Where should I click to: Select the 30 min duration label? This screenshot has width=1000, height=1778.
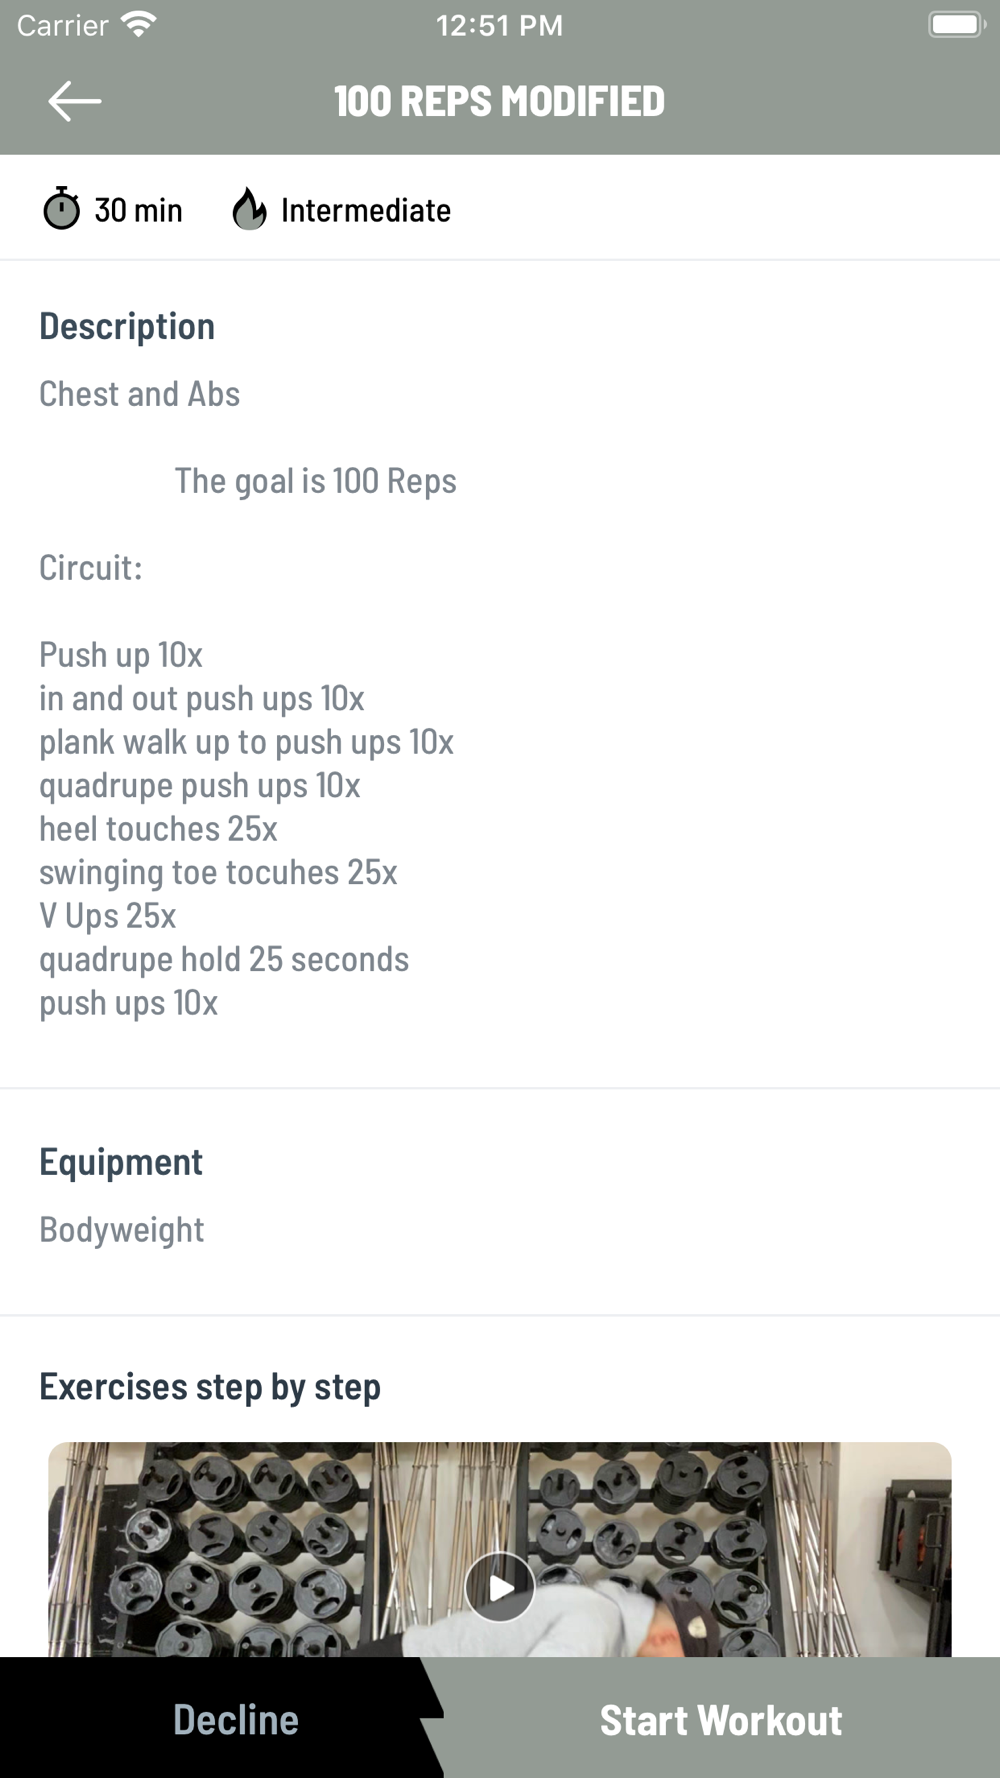pos(138,210)
